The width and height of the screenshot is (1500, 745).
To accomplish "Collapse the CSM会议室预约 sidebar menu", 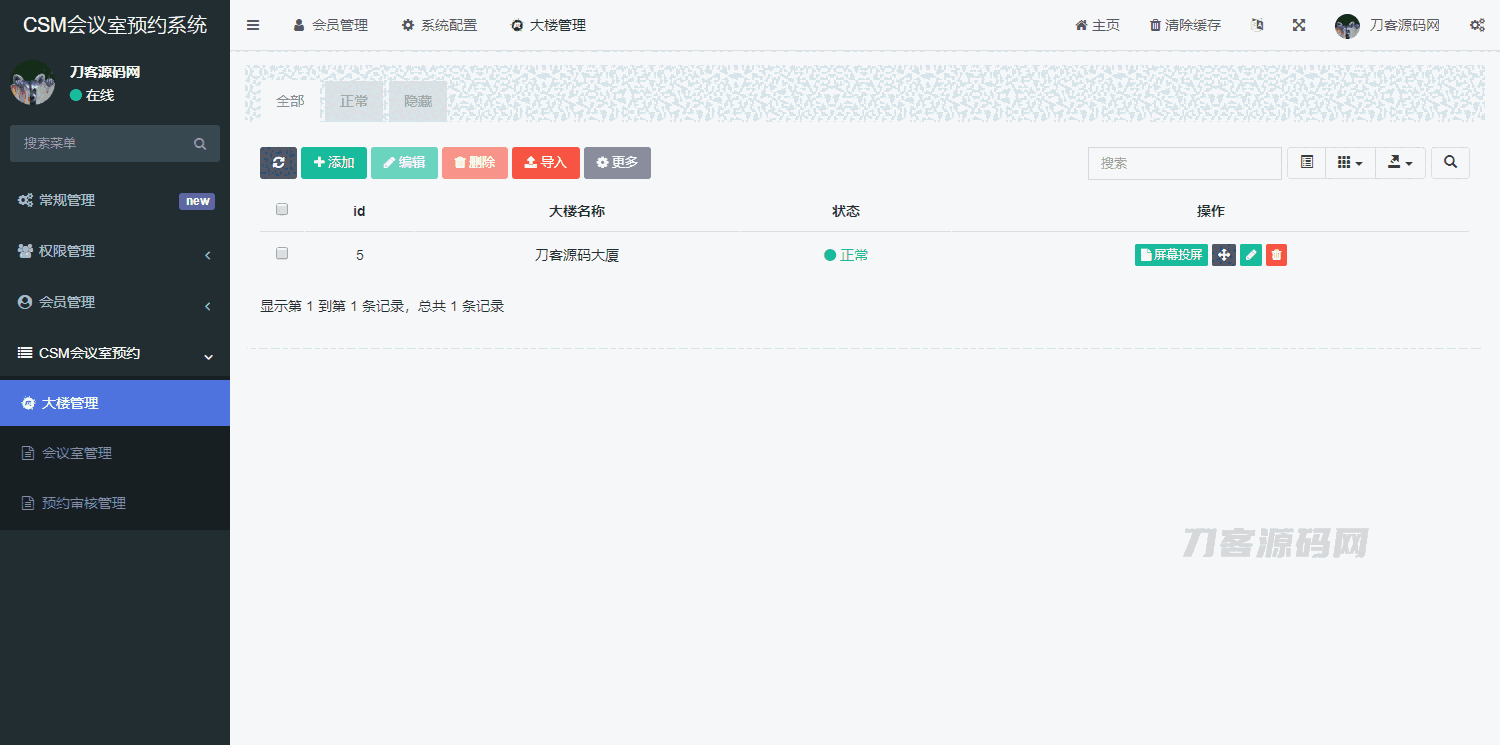I will 115,353.
